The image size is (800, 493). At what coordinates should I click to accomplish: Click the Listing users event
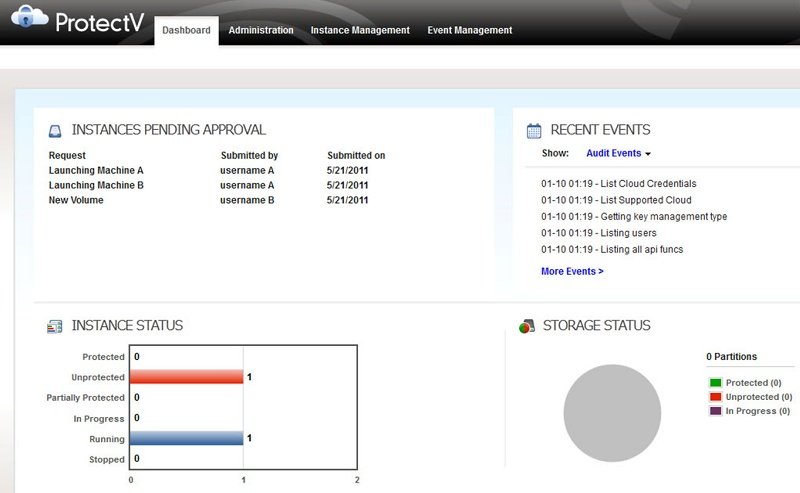598,233
